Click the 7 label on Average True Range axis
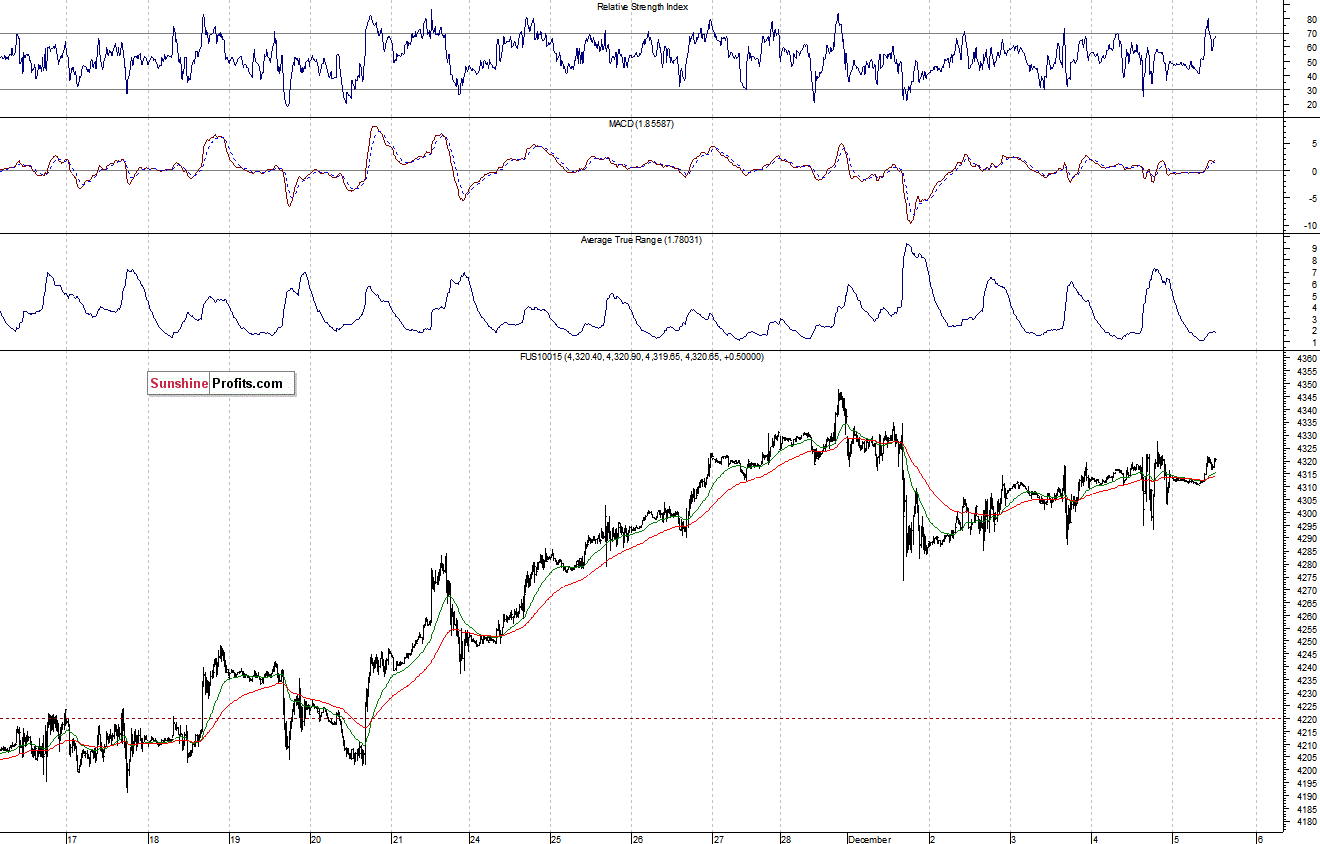The width and height of the screenshot is (1320, 844). click(1313, 273)
